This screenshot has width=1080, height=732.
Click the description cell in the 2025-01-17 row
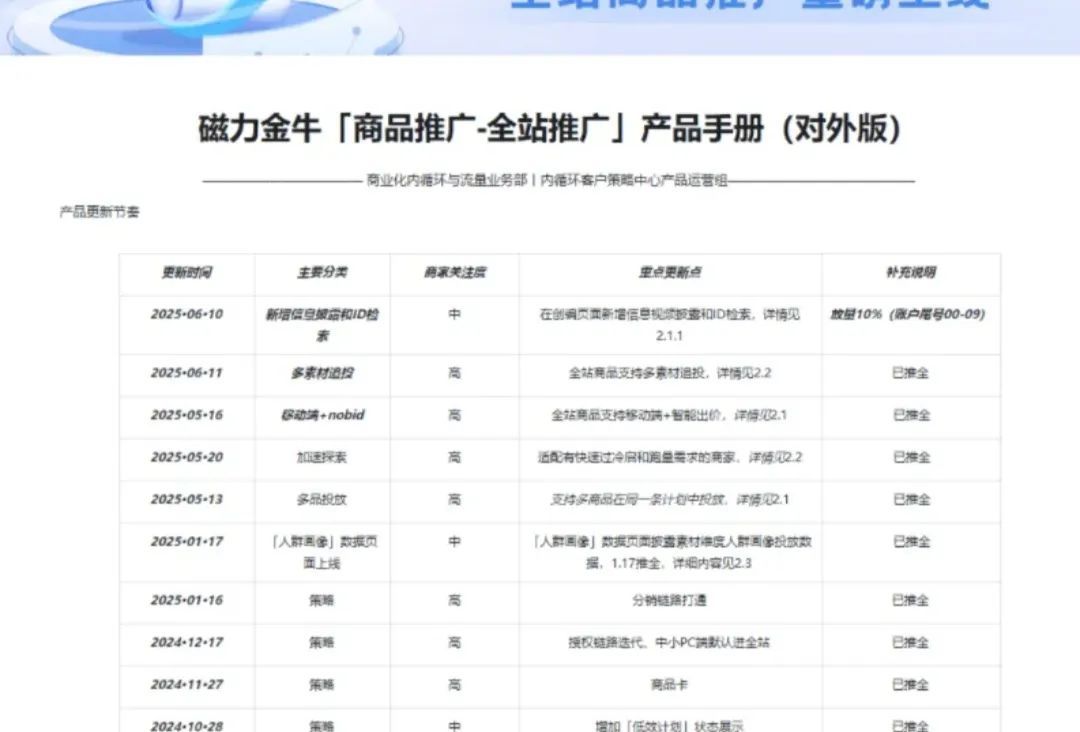pos(669,552)
